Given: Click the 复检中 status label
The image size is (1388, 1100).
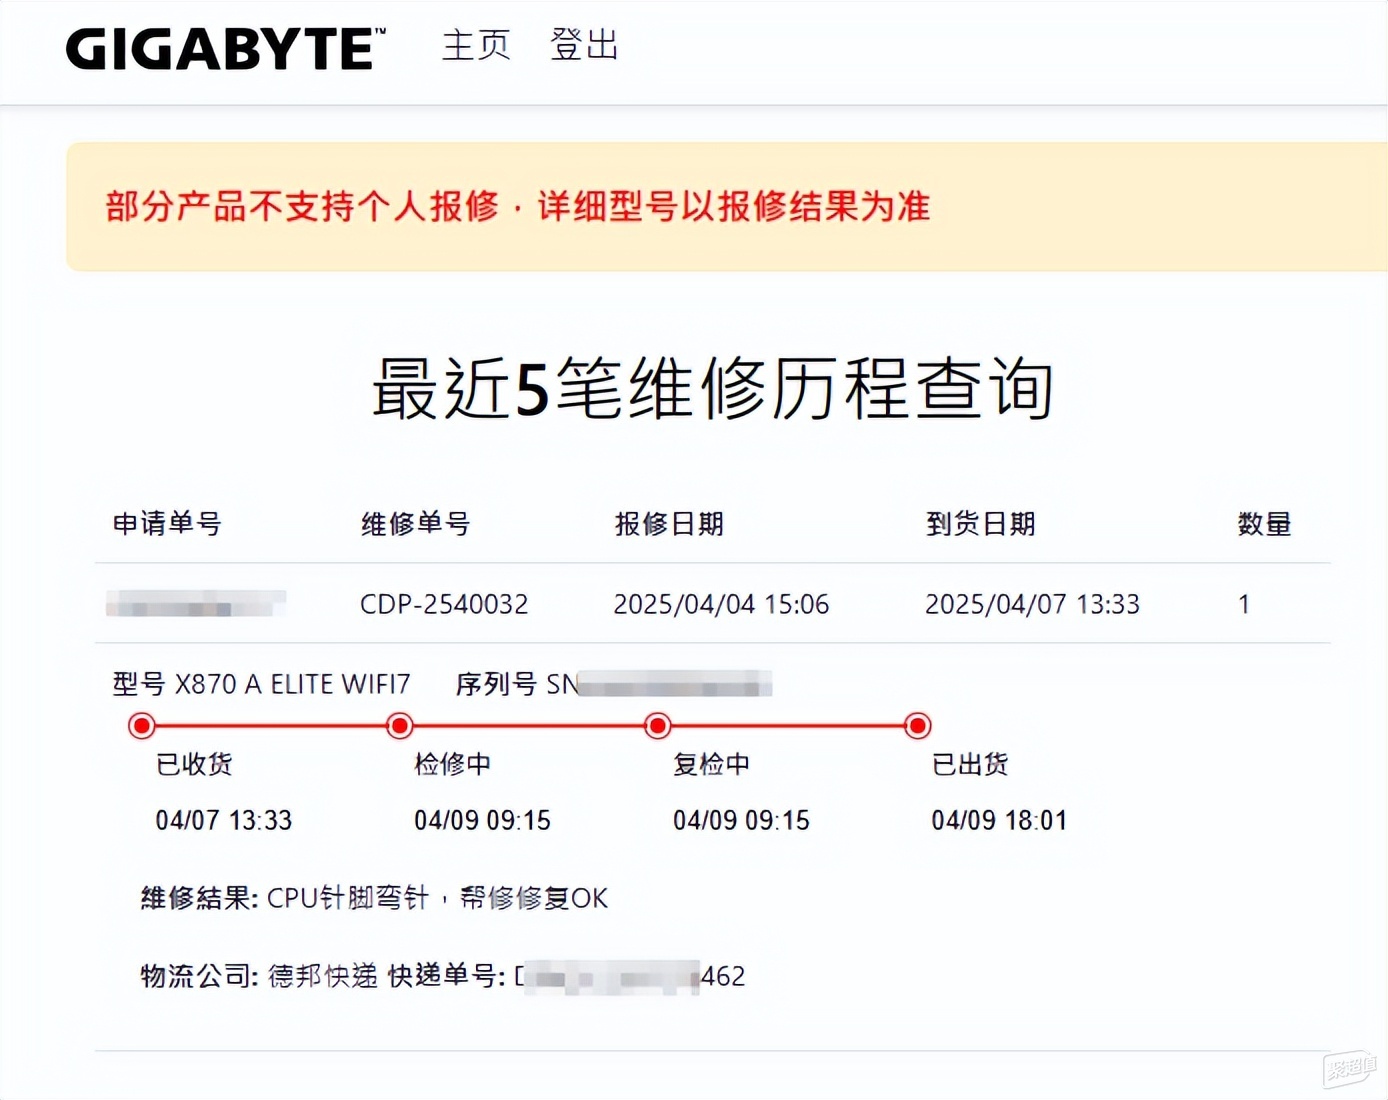Looking at the screenshot, I should click(711, 764).
